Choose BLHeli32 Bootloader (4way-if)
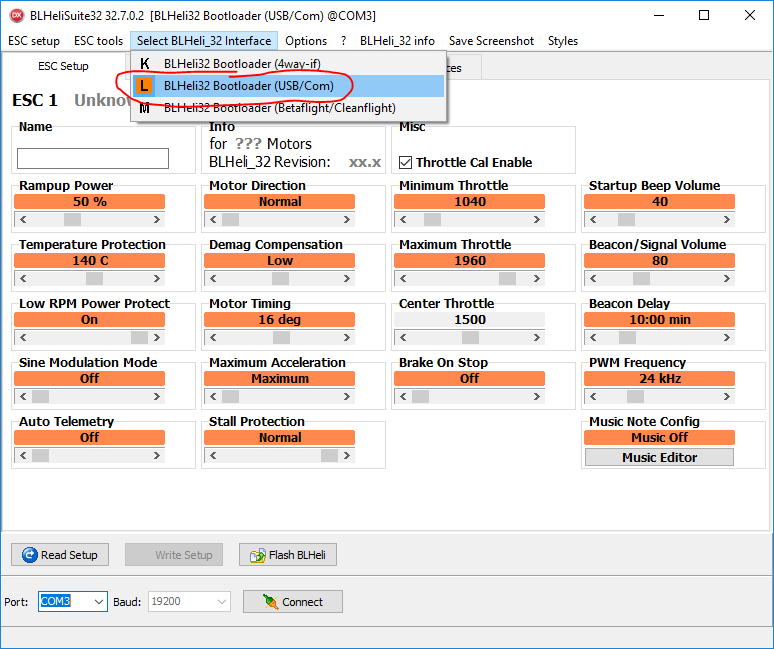The image size is (774, 649). click(x=288, y=64)
